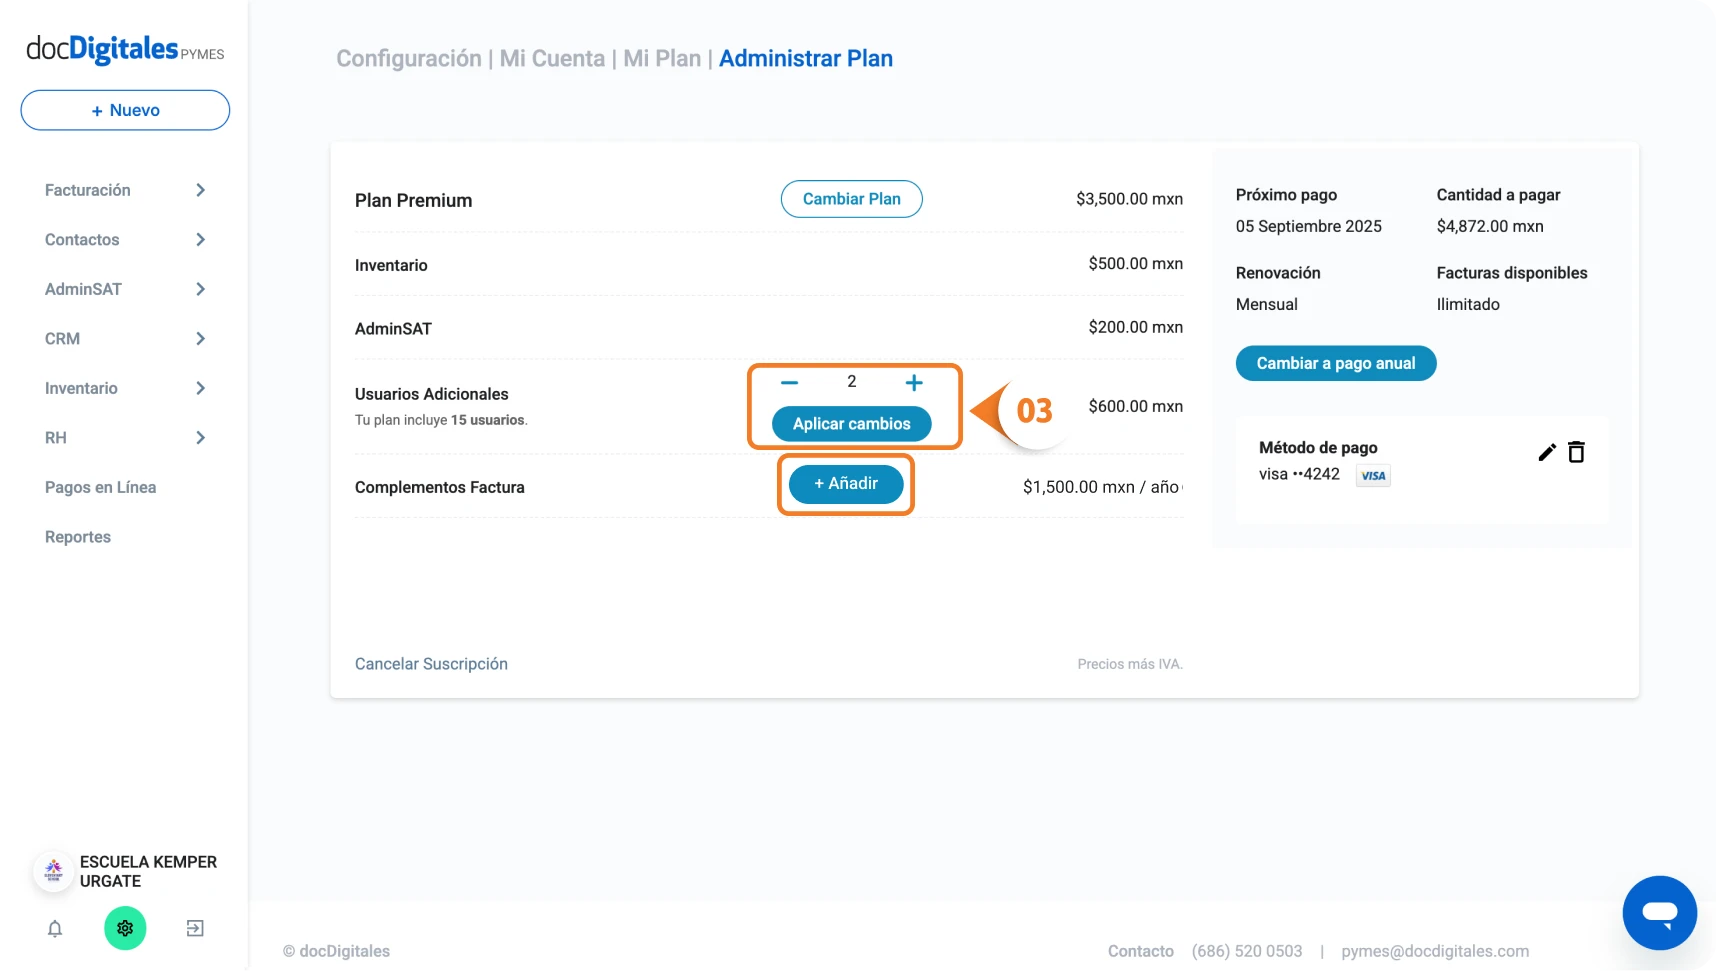Click the Cambiar Plan button

click(x=852, y=199)
